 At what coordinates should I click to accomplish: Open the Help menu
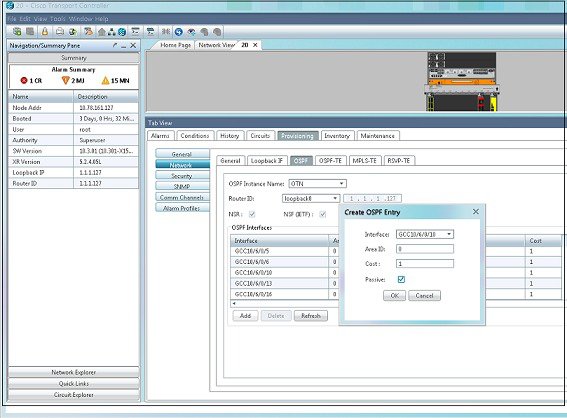(102, 19)
